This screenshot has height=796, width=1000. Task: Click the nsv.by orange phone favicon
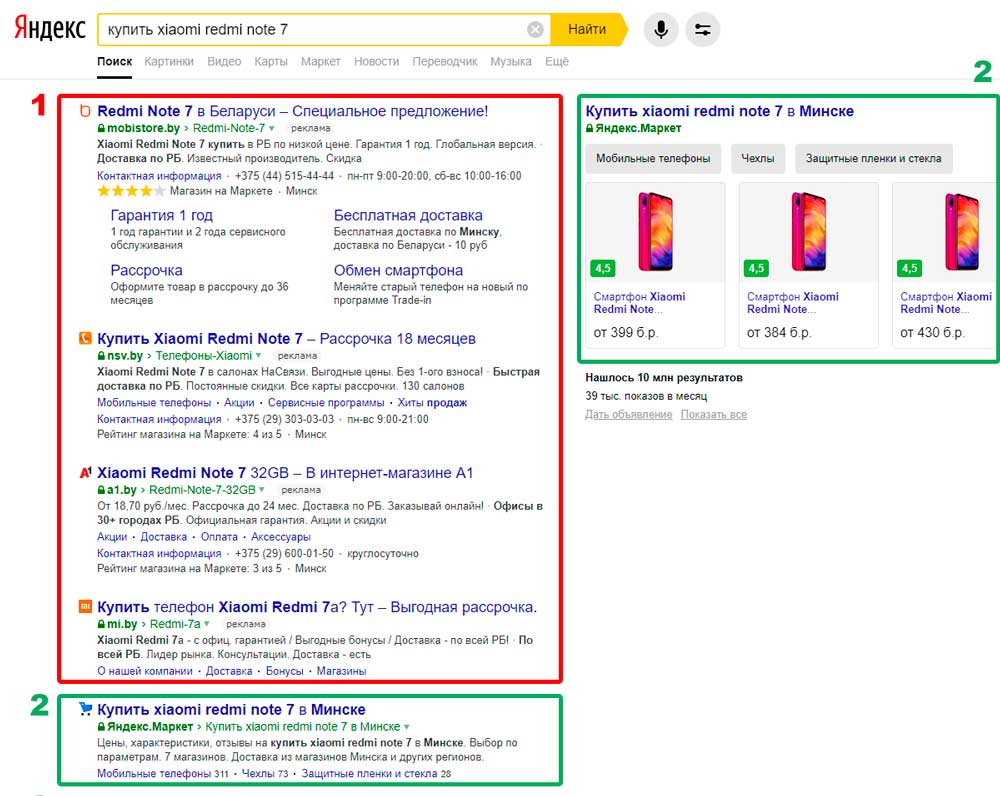tap(85, 339)
